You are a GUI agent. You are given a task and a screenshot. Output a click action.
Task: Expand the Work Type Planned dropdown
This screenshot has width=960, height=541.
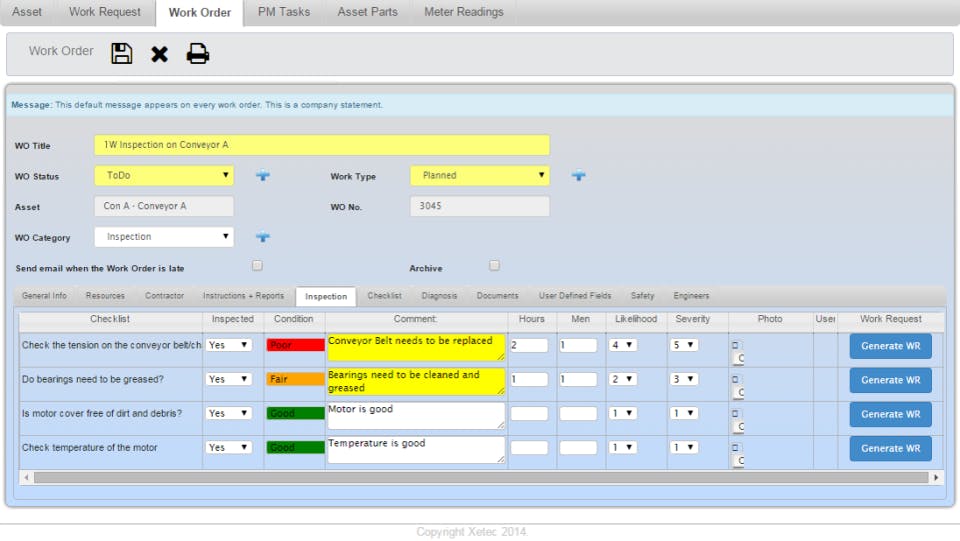click(x=480, y=175)
